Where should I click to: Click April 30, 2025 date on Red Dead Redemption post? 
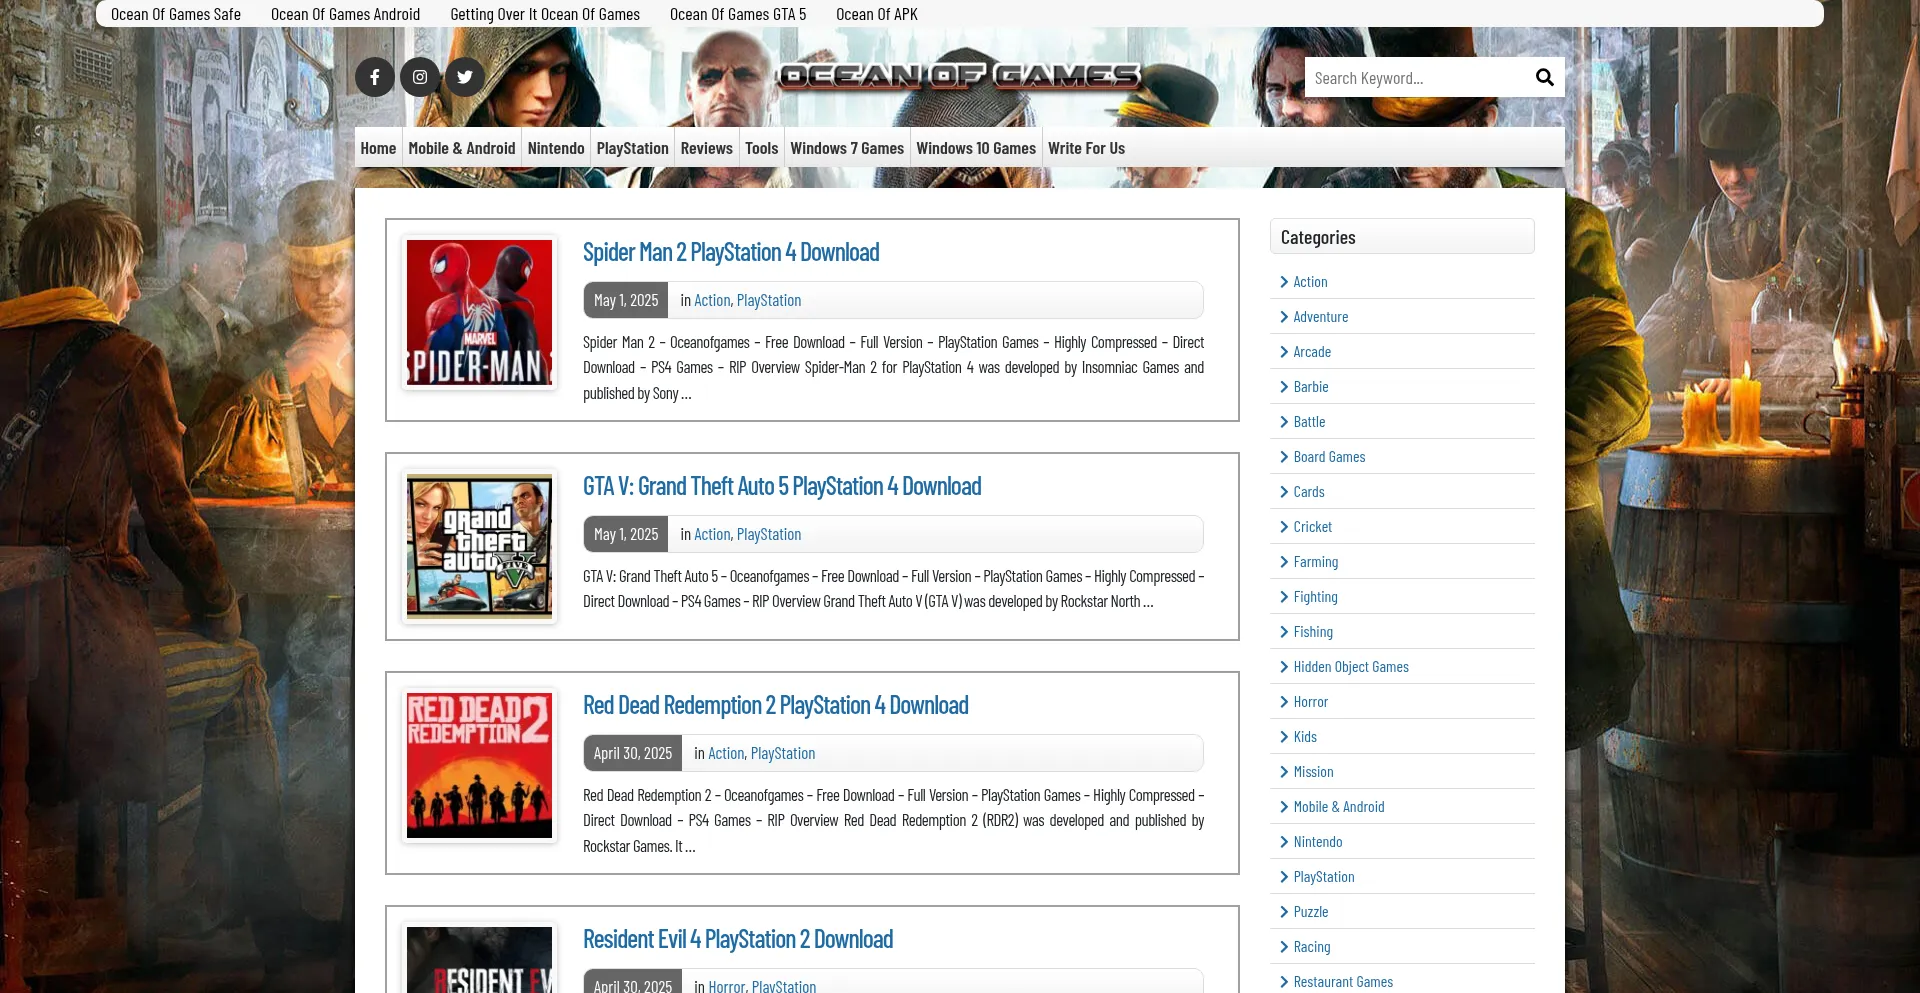pyautogui.click(x=633, y=753)
